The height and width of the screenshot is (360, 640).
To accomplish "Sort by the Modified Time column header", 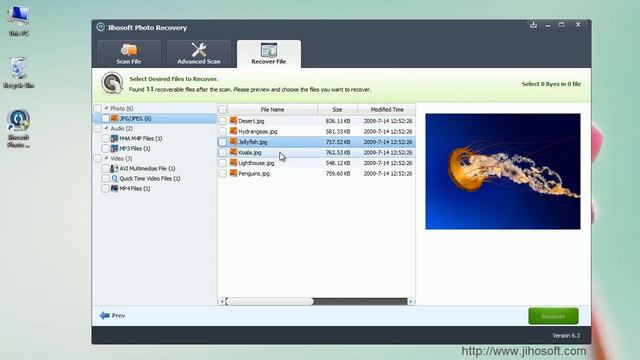I will point(387,109).
